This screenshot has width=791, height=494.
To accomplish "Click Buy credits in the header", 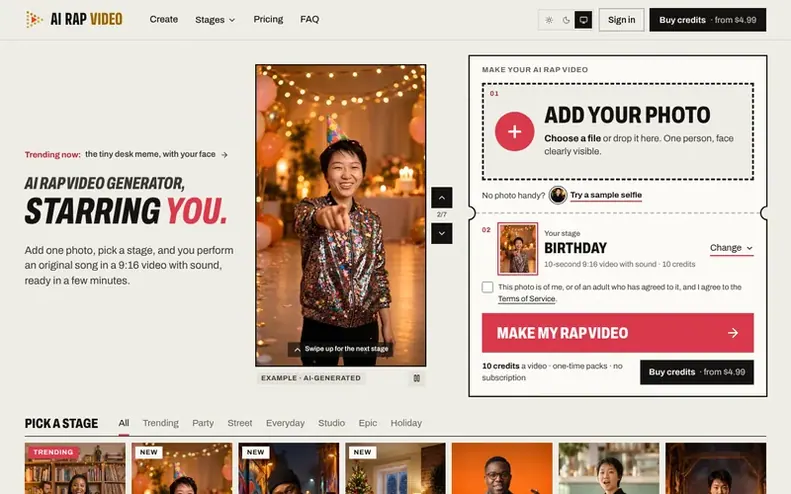I will click(708, 20).
